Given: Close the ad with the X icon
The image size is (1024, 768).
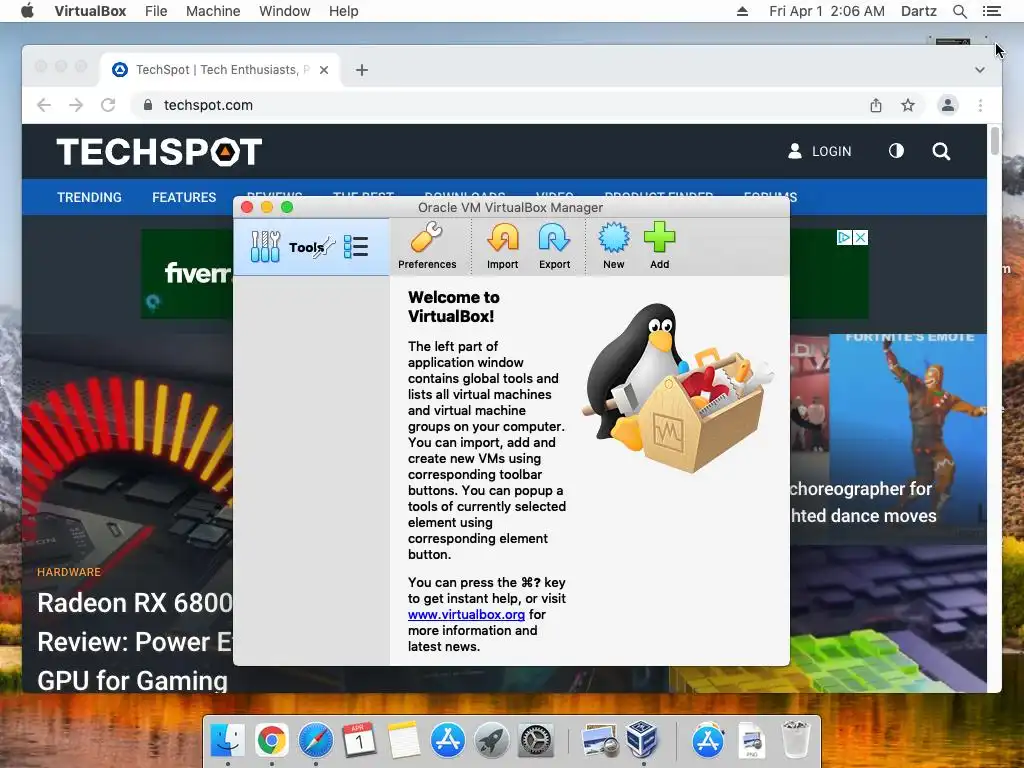Looking at the screenshot, I should 861,238.
